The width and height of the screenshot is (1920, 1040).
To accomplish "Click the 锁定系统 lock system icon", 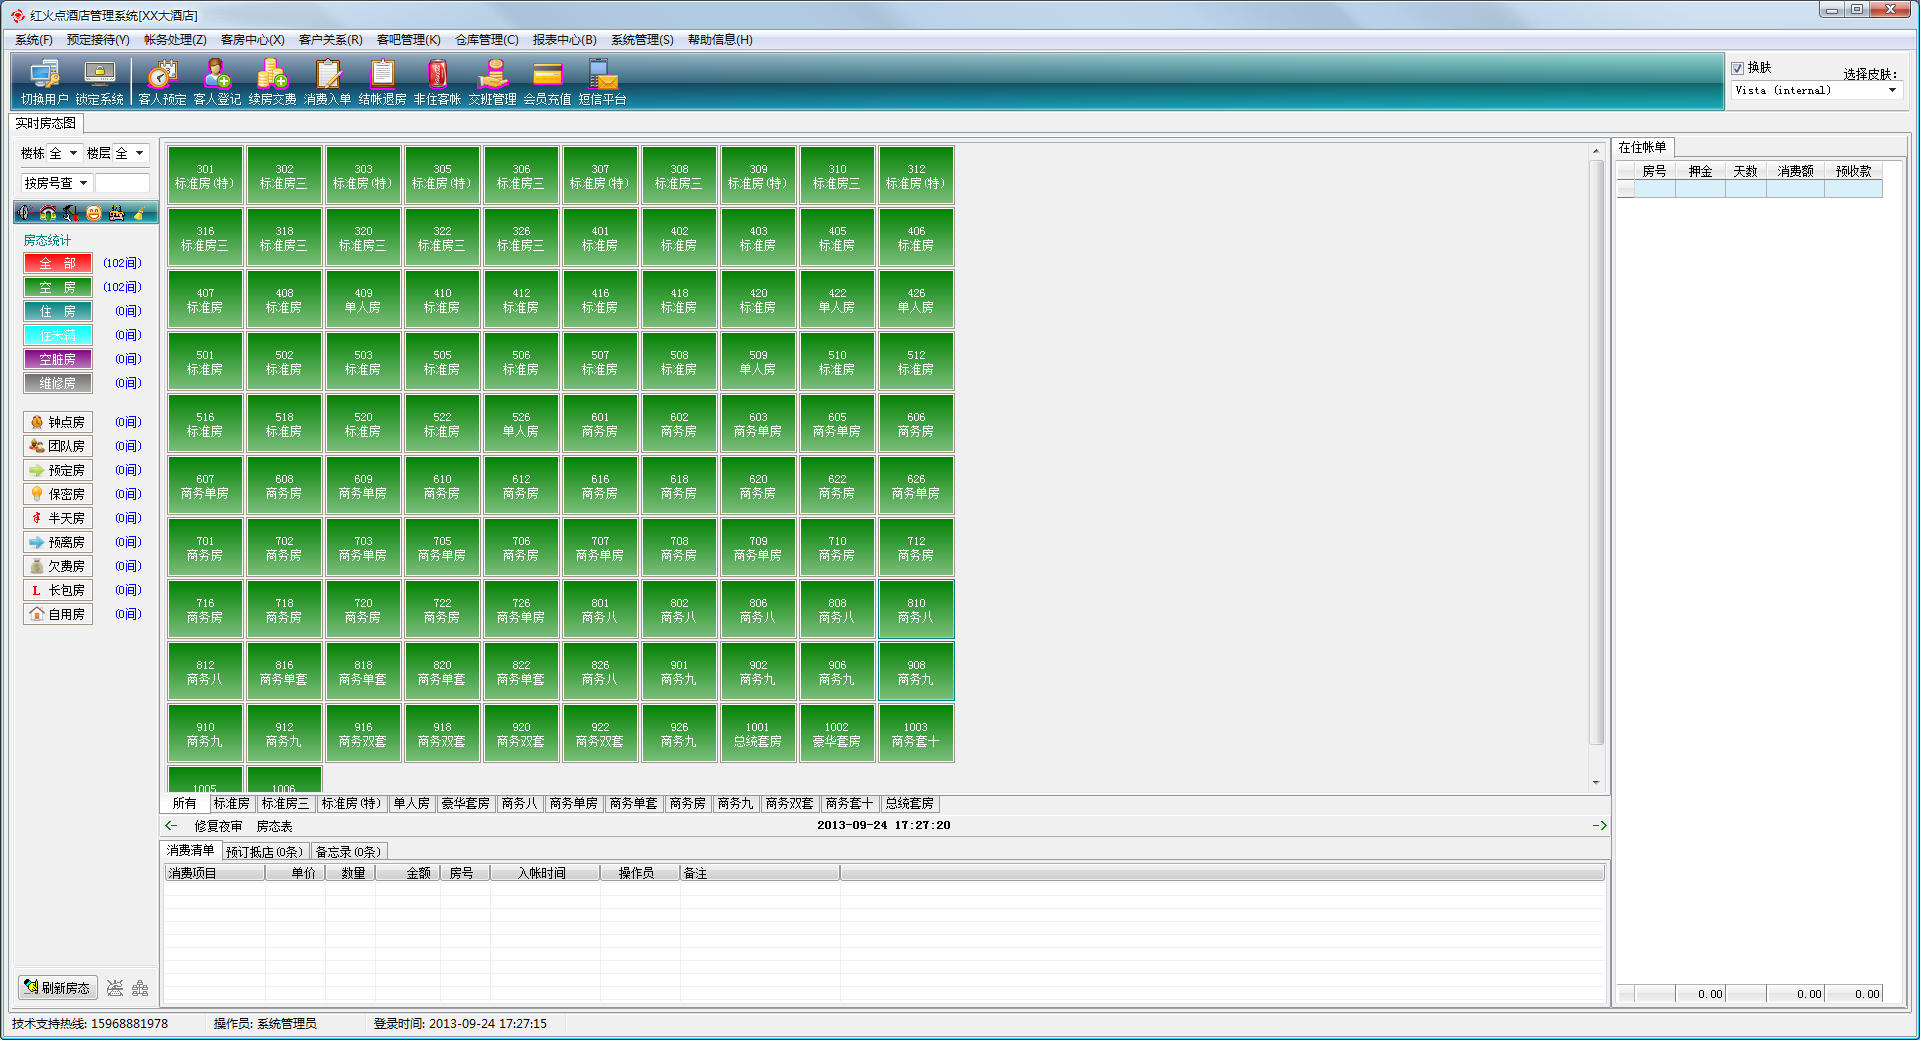I will (99, 82).
